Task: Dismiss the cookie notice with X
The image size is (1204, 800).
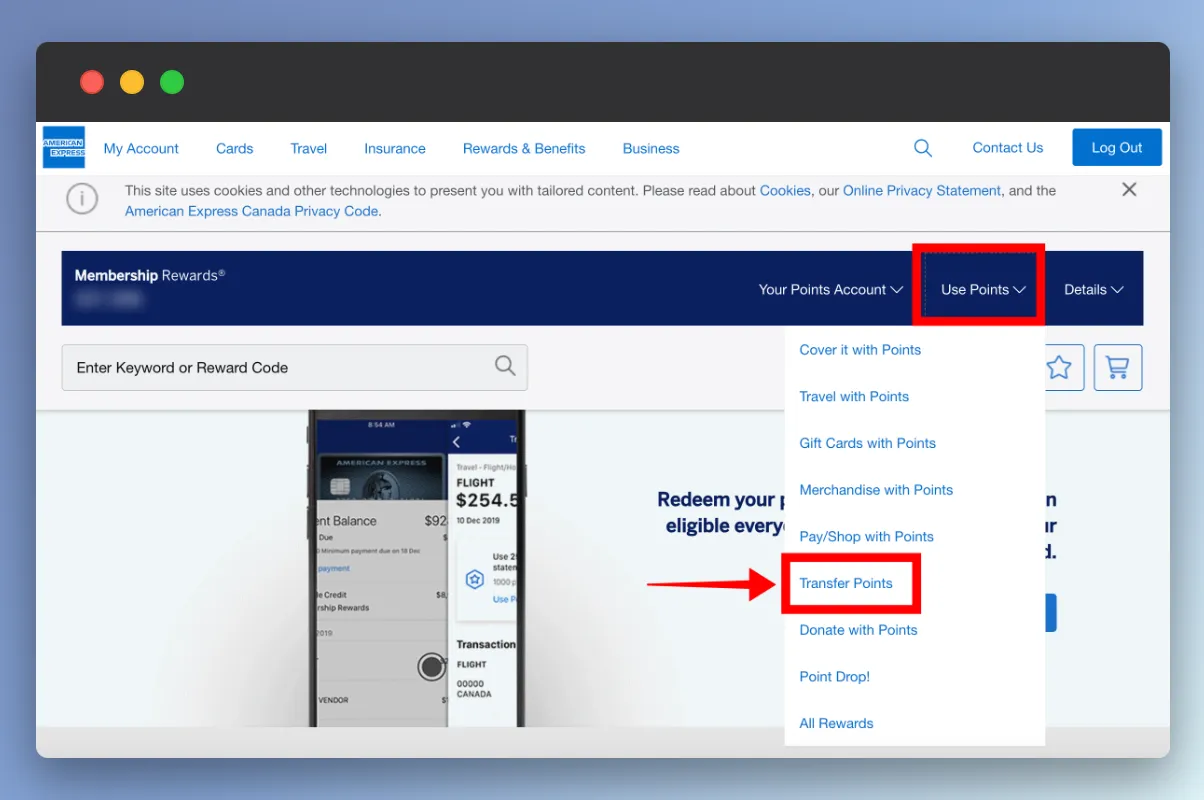Action: tap(1129, 189)
